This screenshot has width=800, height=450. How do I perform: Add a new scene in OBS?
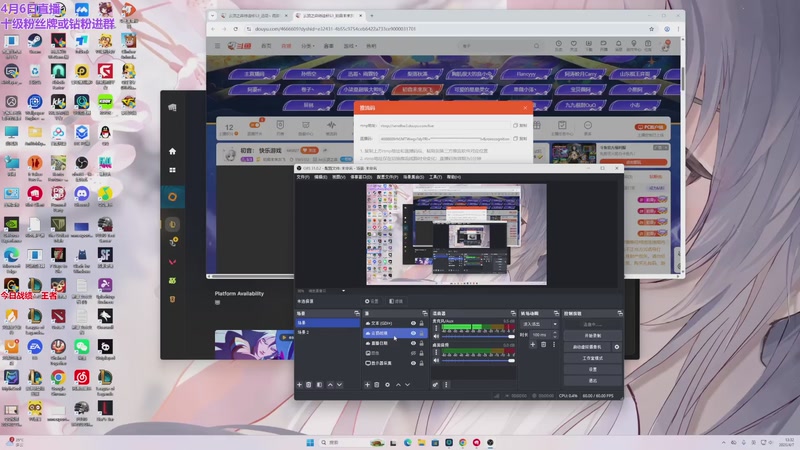(299, 385)
